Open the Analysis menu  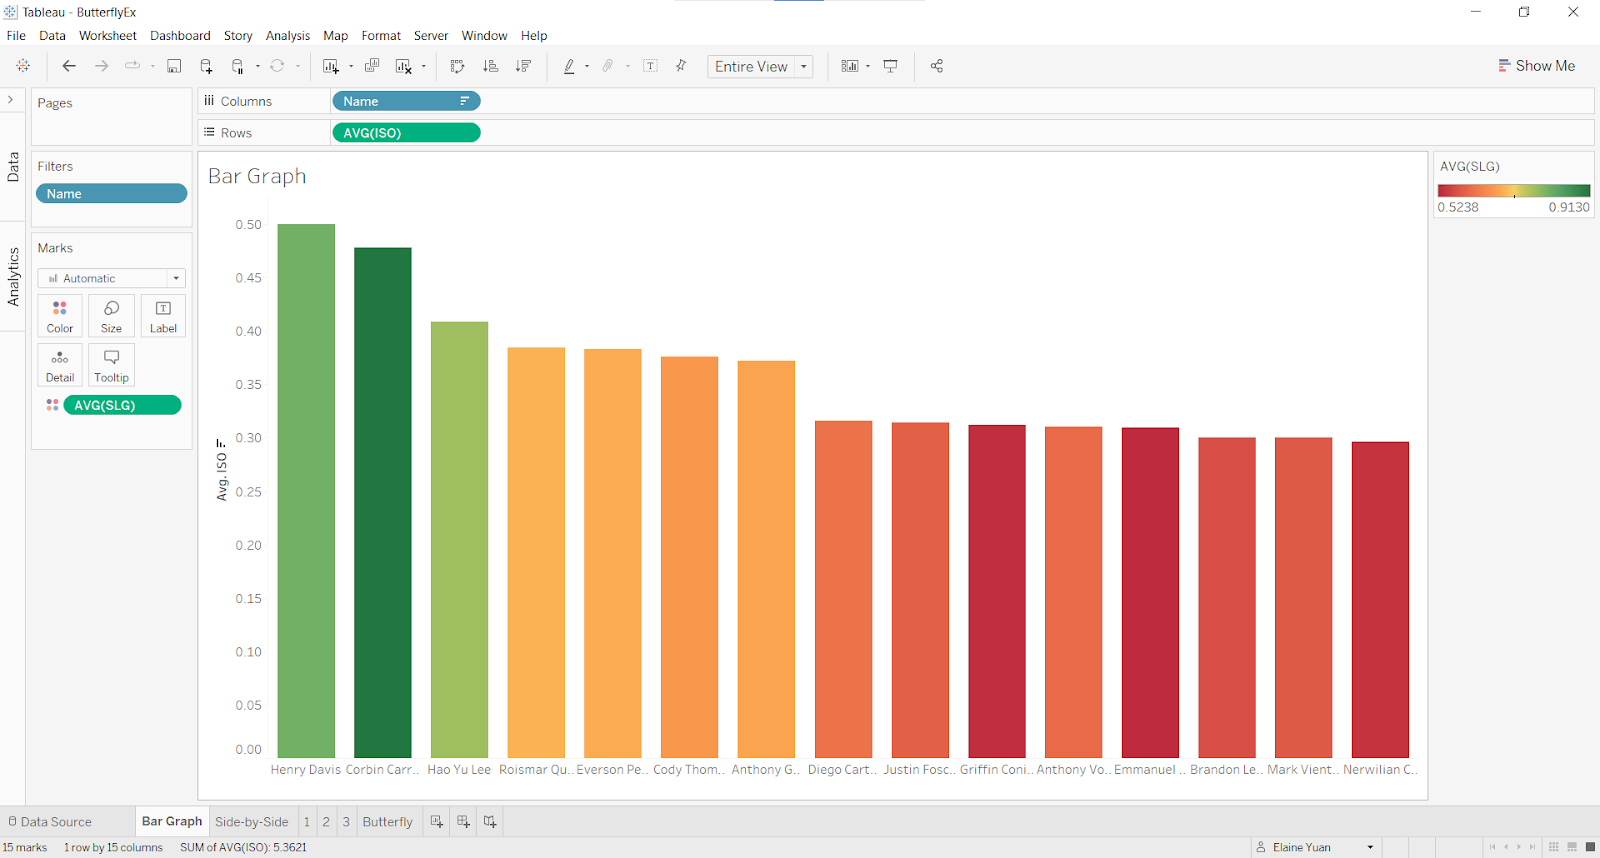[x=288, y=35]
